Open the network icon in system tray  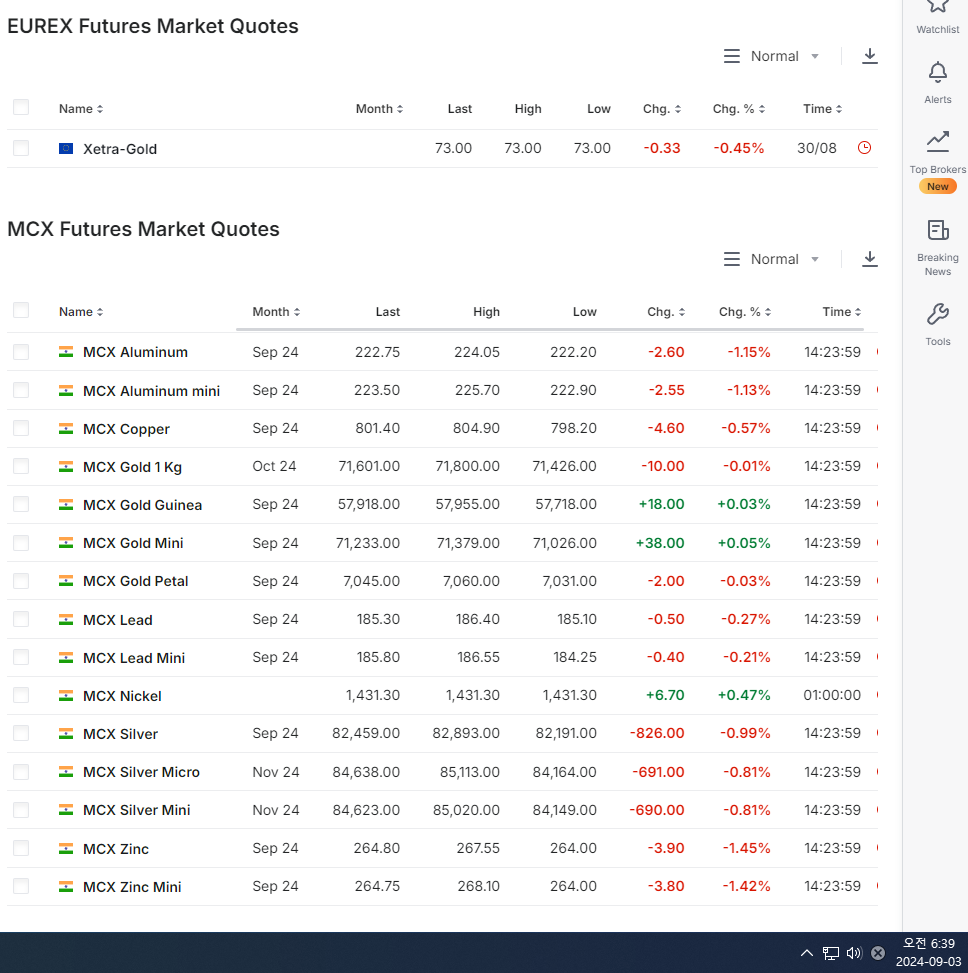pos(830,953)
